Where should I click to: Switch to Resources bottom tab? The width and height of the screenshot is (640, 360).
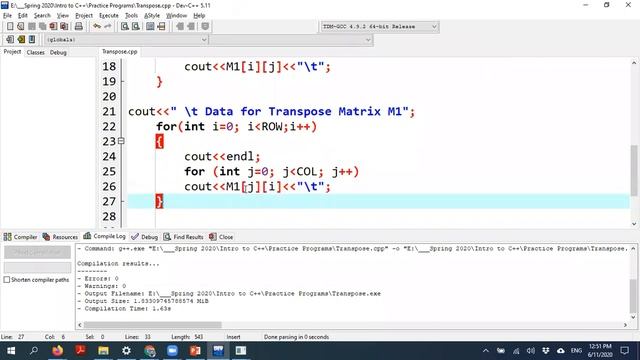[60, 237]
